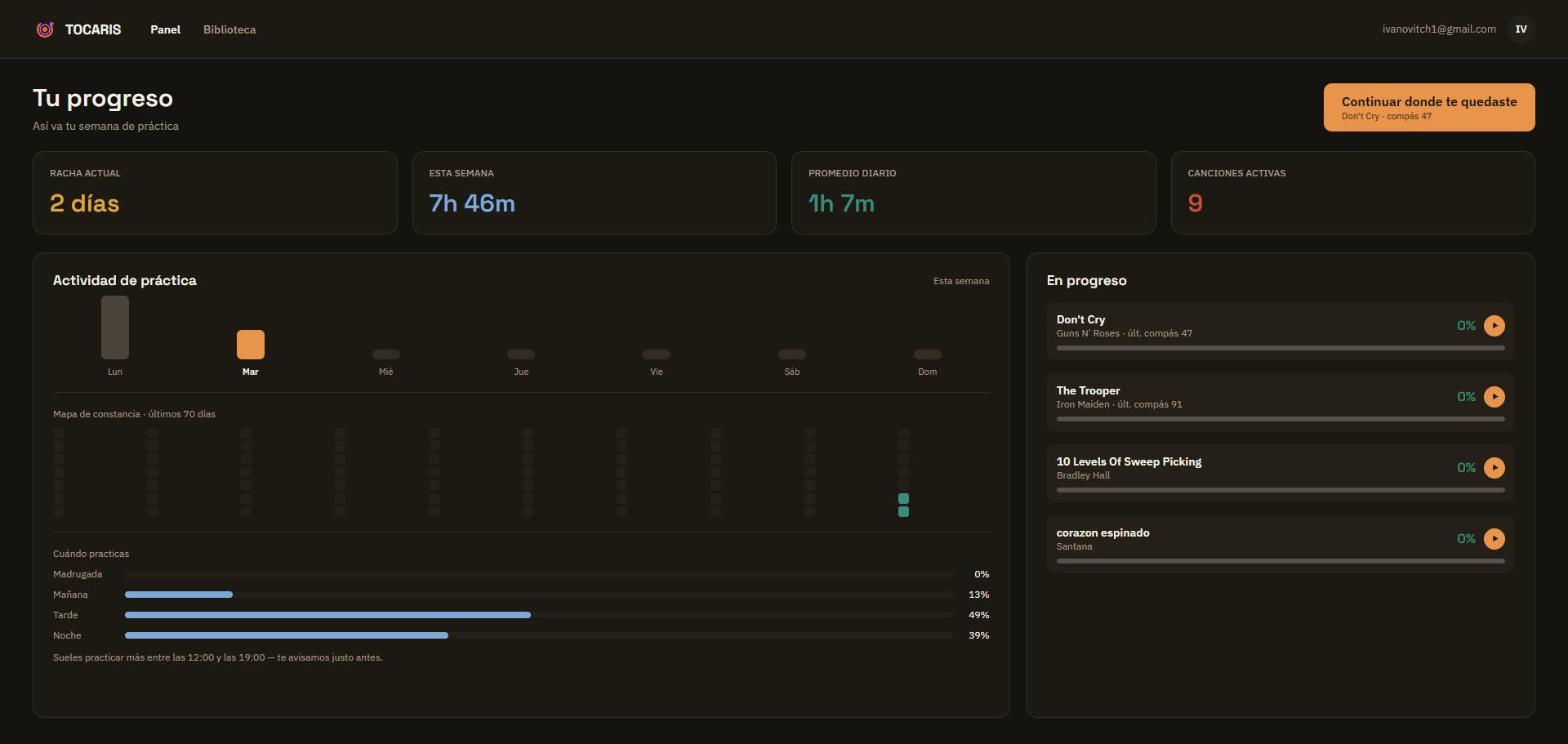Open the 10 Levels Of Sweep Picking title

click(x=1129, y=462)
